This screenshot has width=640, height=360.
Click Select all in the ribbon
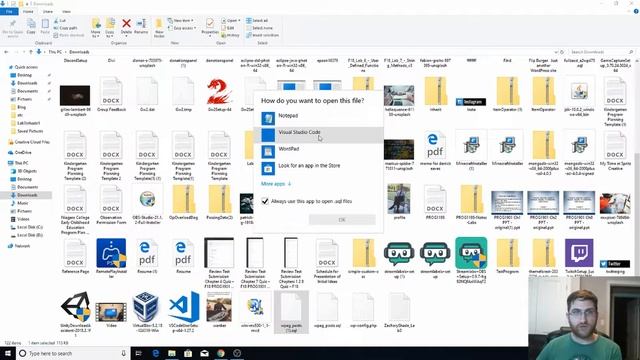[x=257, y=20]
